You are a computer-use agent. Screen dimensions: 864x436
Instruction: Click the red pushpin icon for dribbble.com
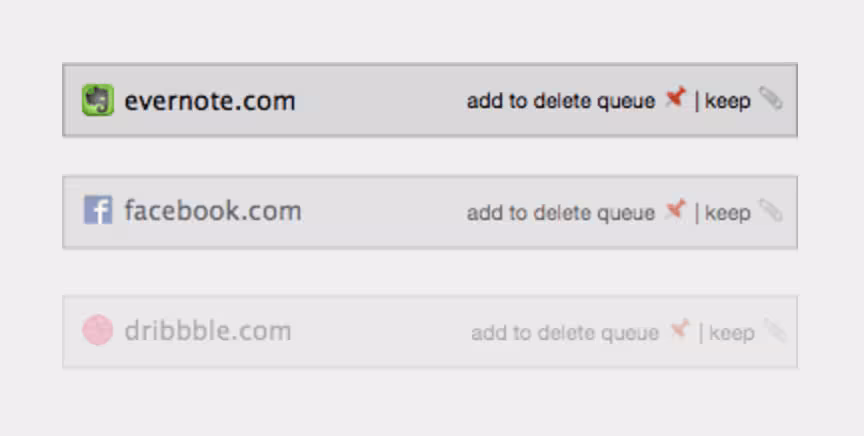point(680,330)
